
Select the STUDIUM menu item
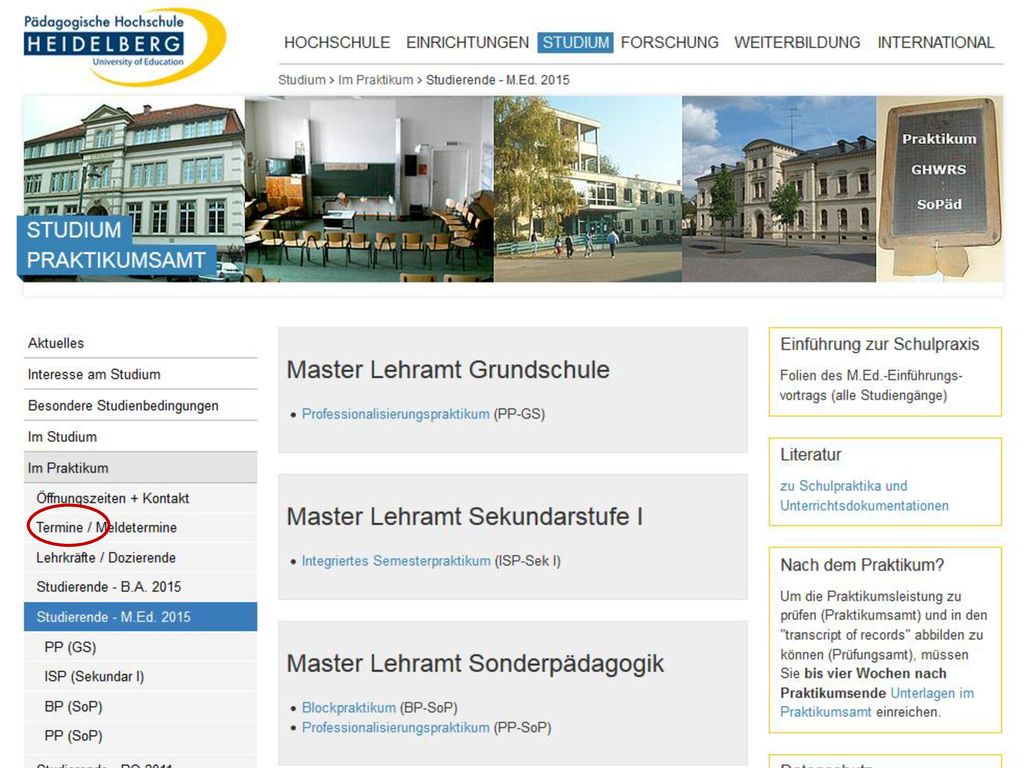(x=575, y=42)
